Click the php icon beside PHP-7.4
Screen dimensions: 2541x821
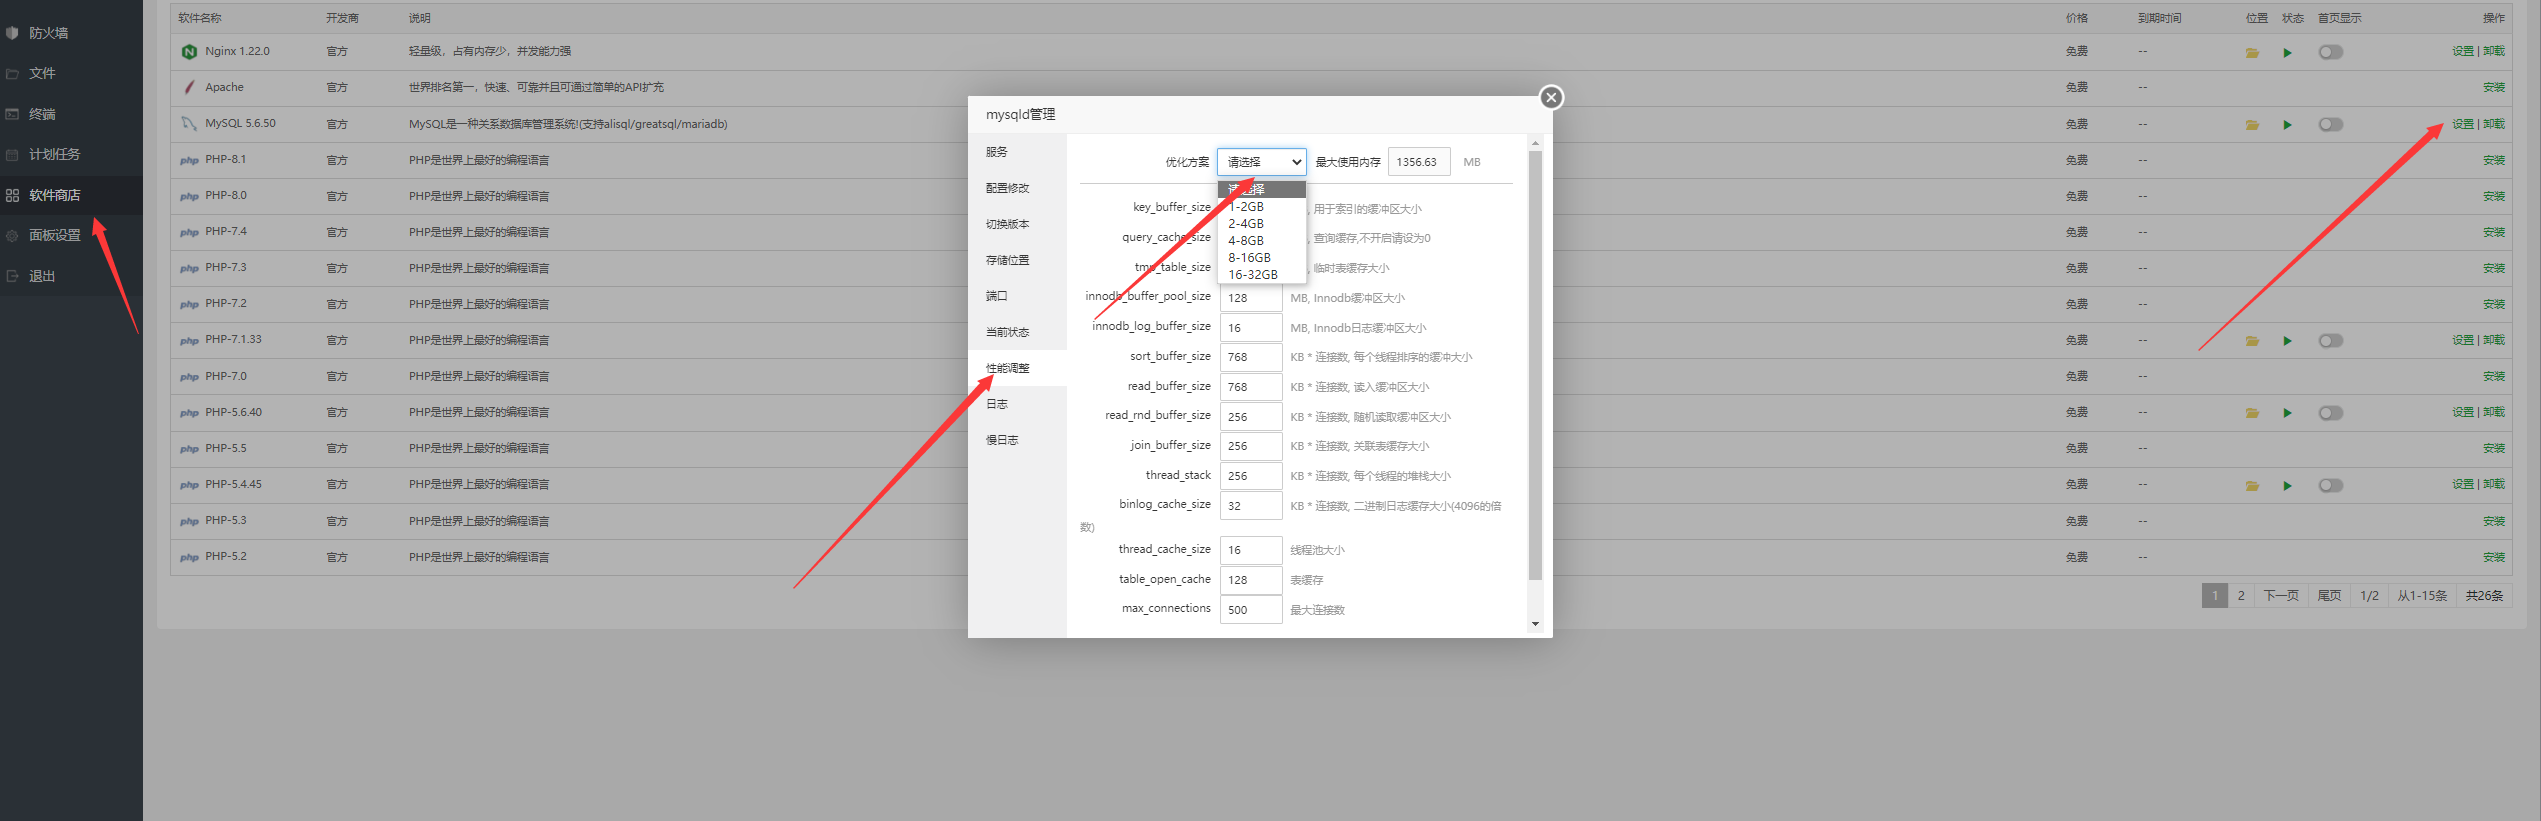189,233
